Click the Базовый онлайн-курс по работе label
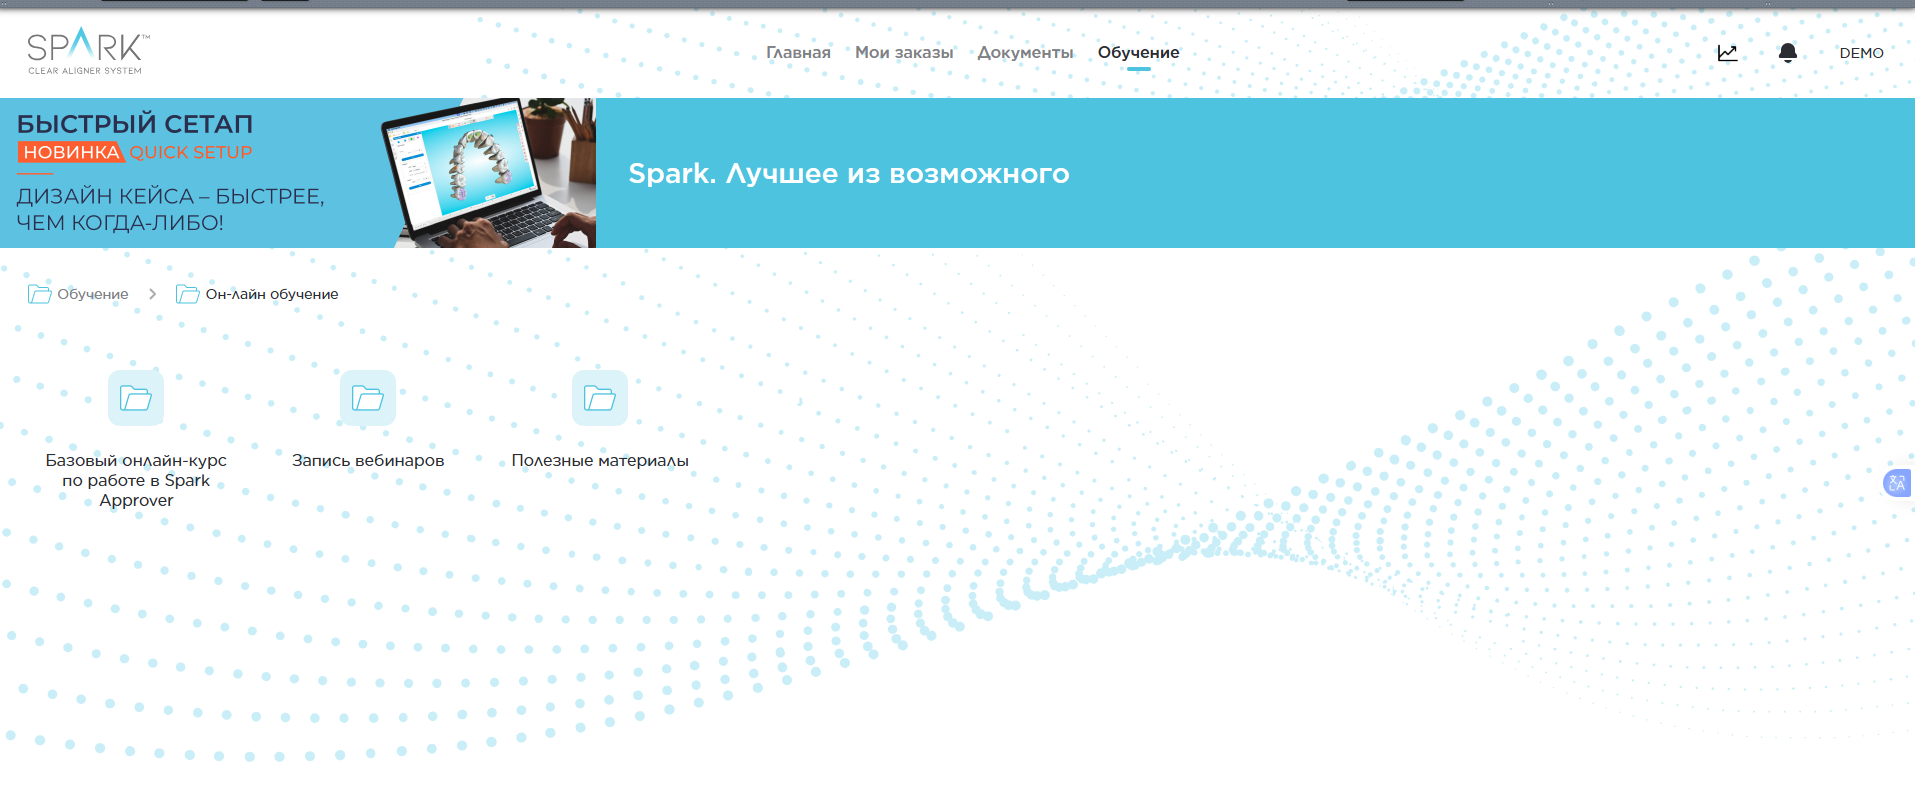This screenshot has height=792, width=1915. (x=136, y=480)
